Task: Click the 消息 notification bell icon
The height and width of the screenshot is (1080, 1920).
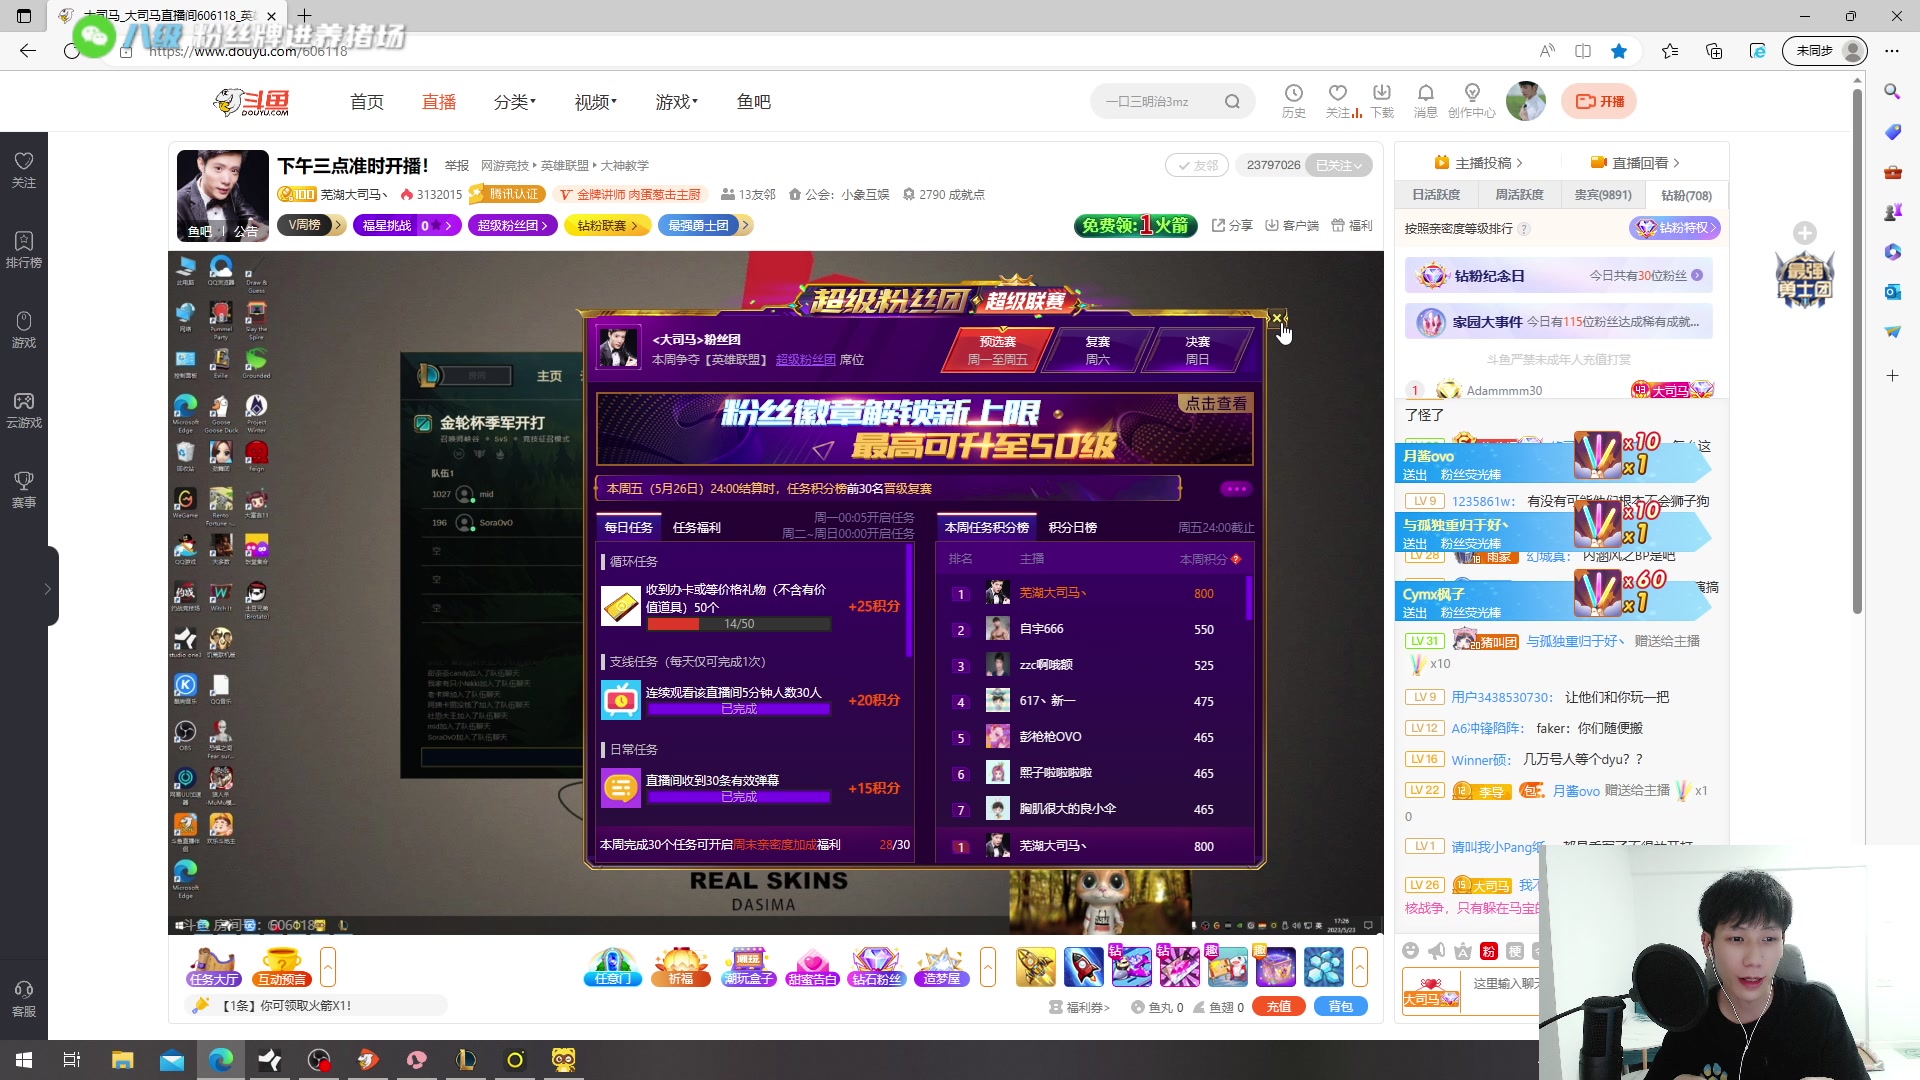Action: click(x=1425, y=93)
